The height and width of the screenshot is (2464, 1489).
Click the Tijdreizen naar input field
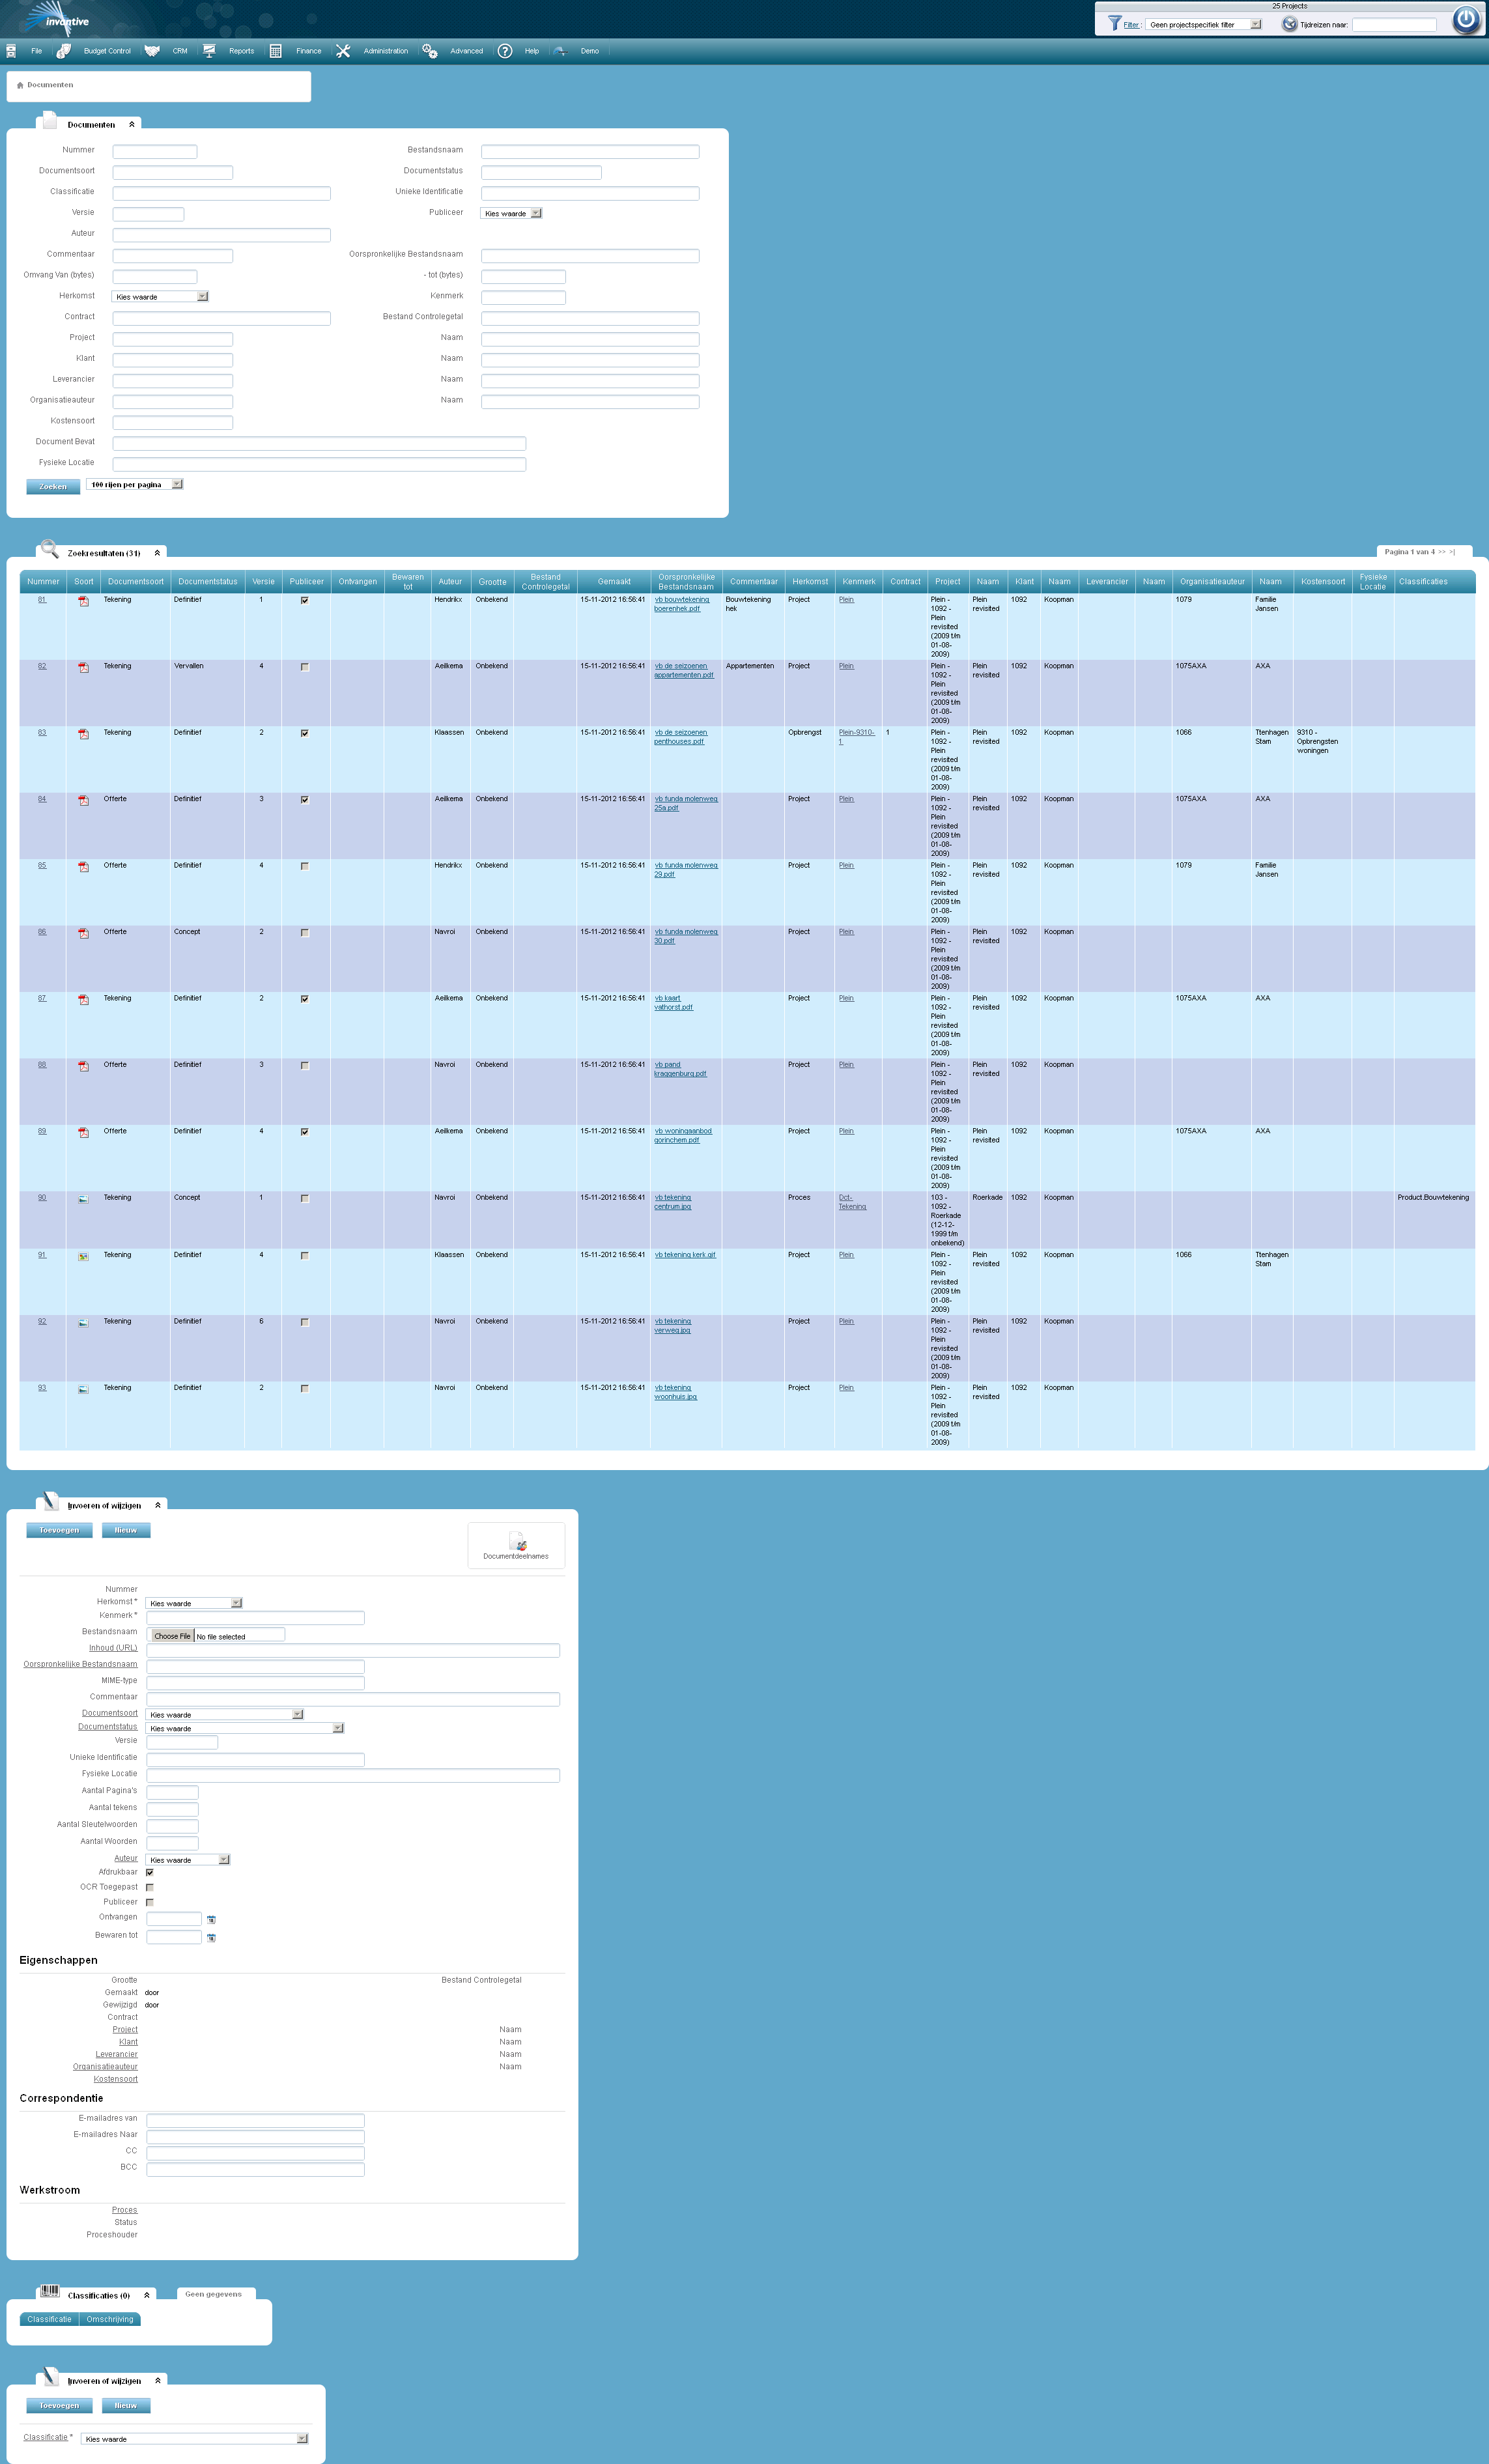point(1394,25)
